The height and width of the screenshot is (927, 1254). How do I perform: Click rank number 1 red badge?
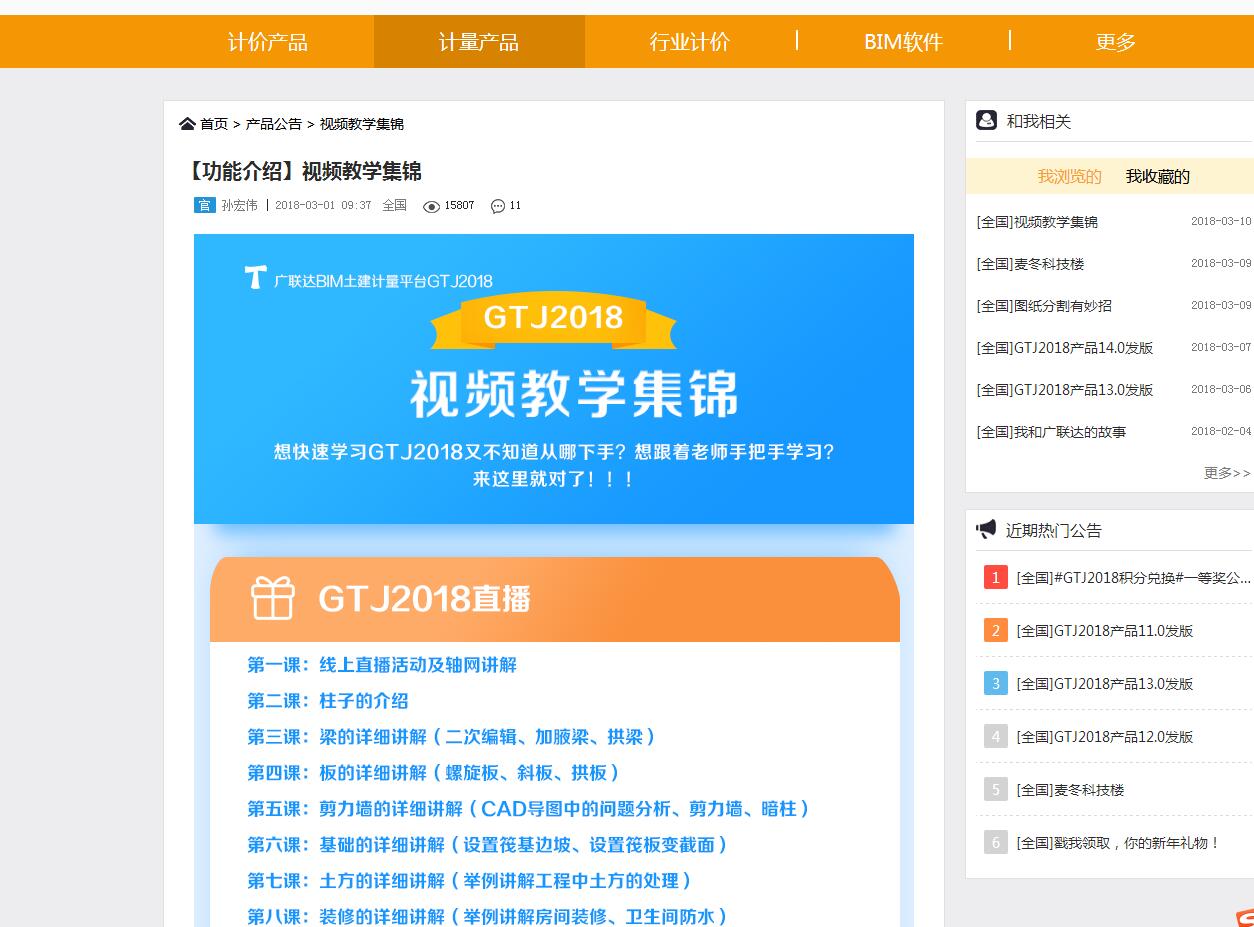[996, 577]
